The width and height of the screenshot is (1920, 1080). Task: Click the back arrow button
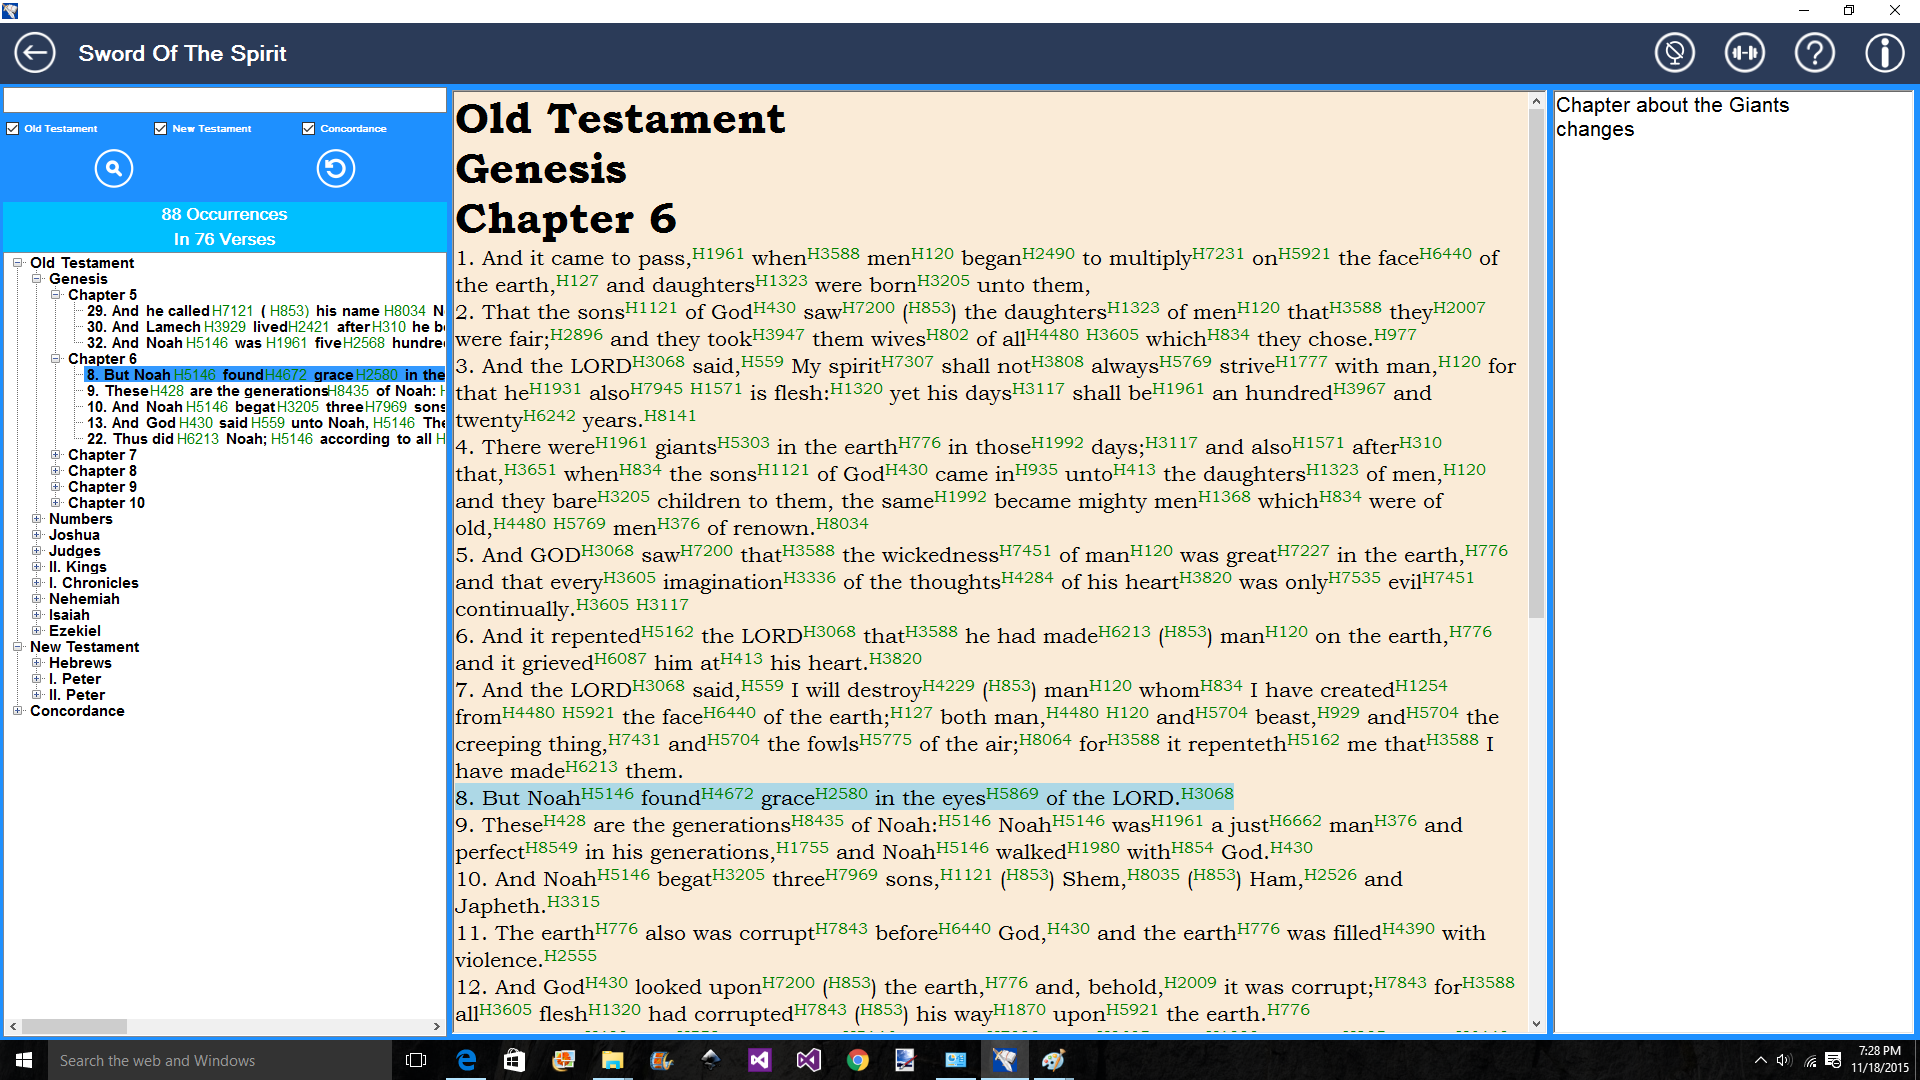35,53
